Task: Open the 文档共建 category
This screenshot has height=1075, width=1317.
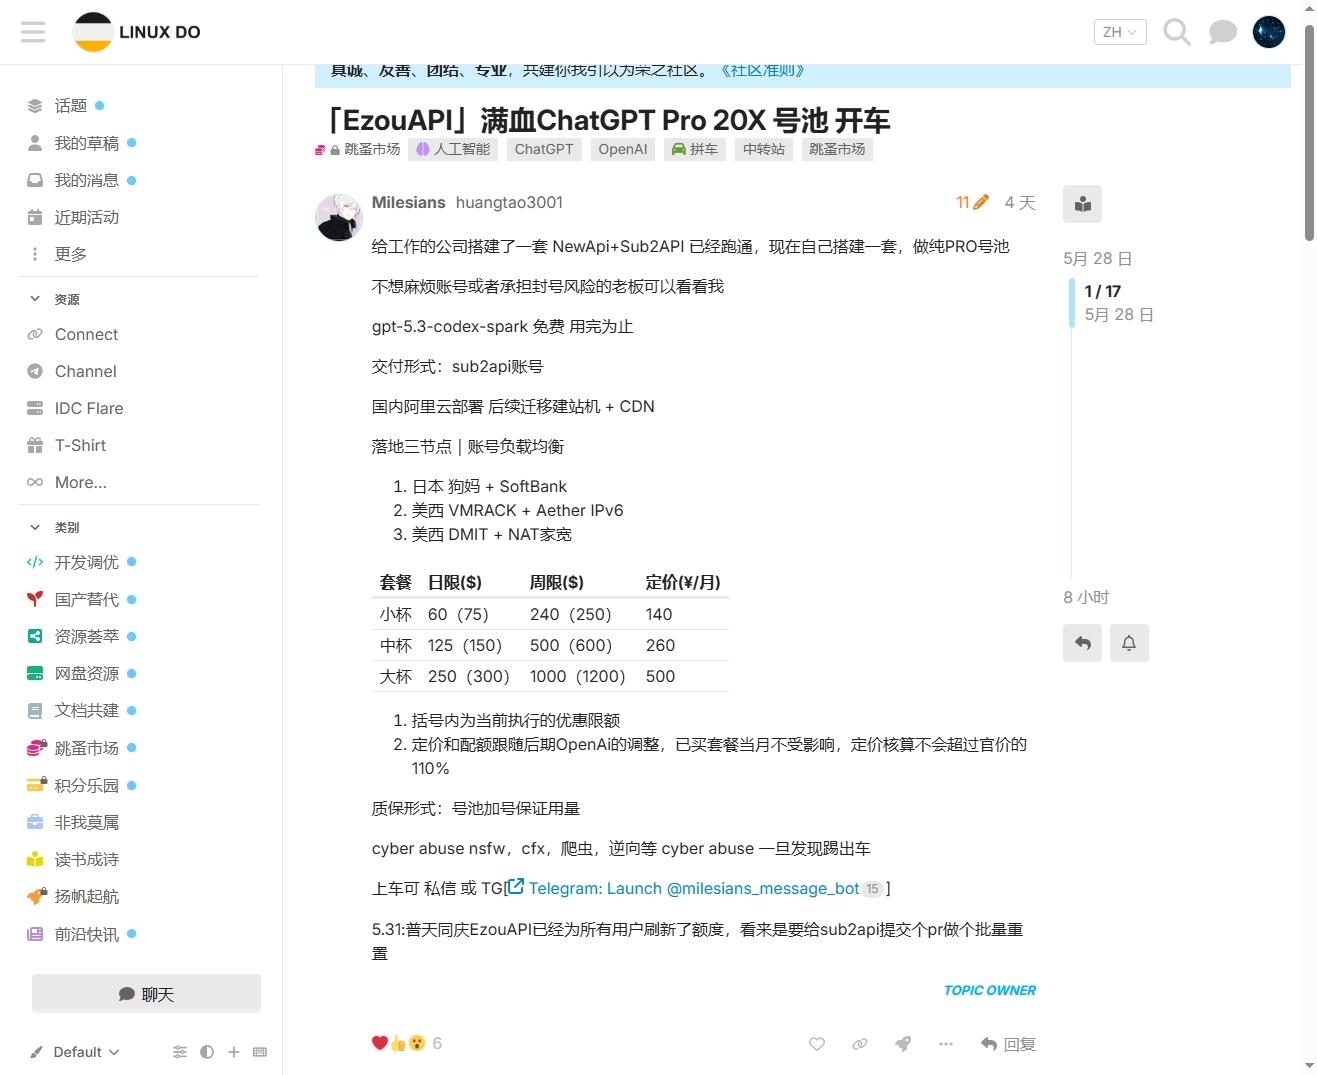Action: click(86, 710)
